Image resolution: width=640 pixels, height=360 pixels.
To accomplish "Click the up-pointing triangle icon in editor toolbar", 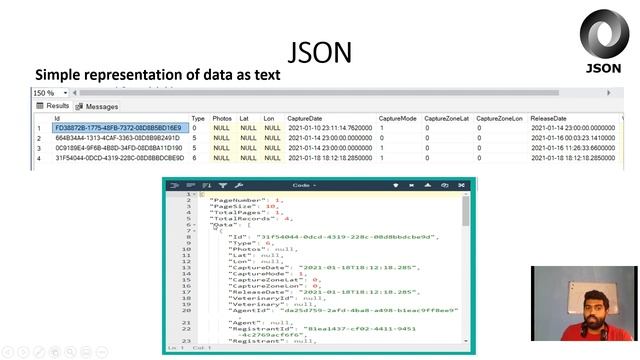I will pyautogui.click(x=428, y=185).
